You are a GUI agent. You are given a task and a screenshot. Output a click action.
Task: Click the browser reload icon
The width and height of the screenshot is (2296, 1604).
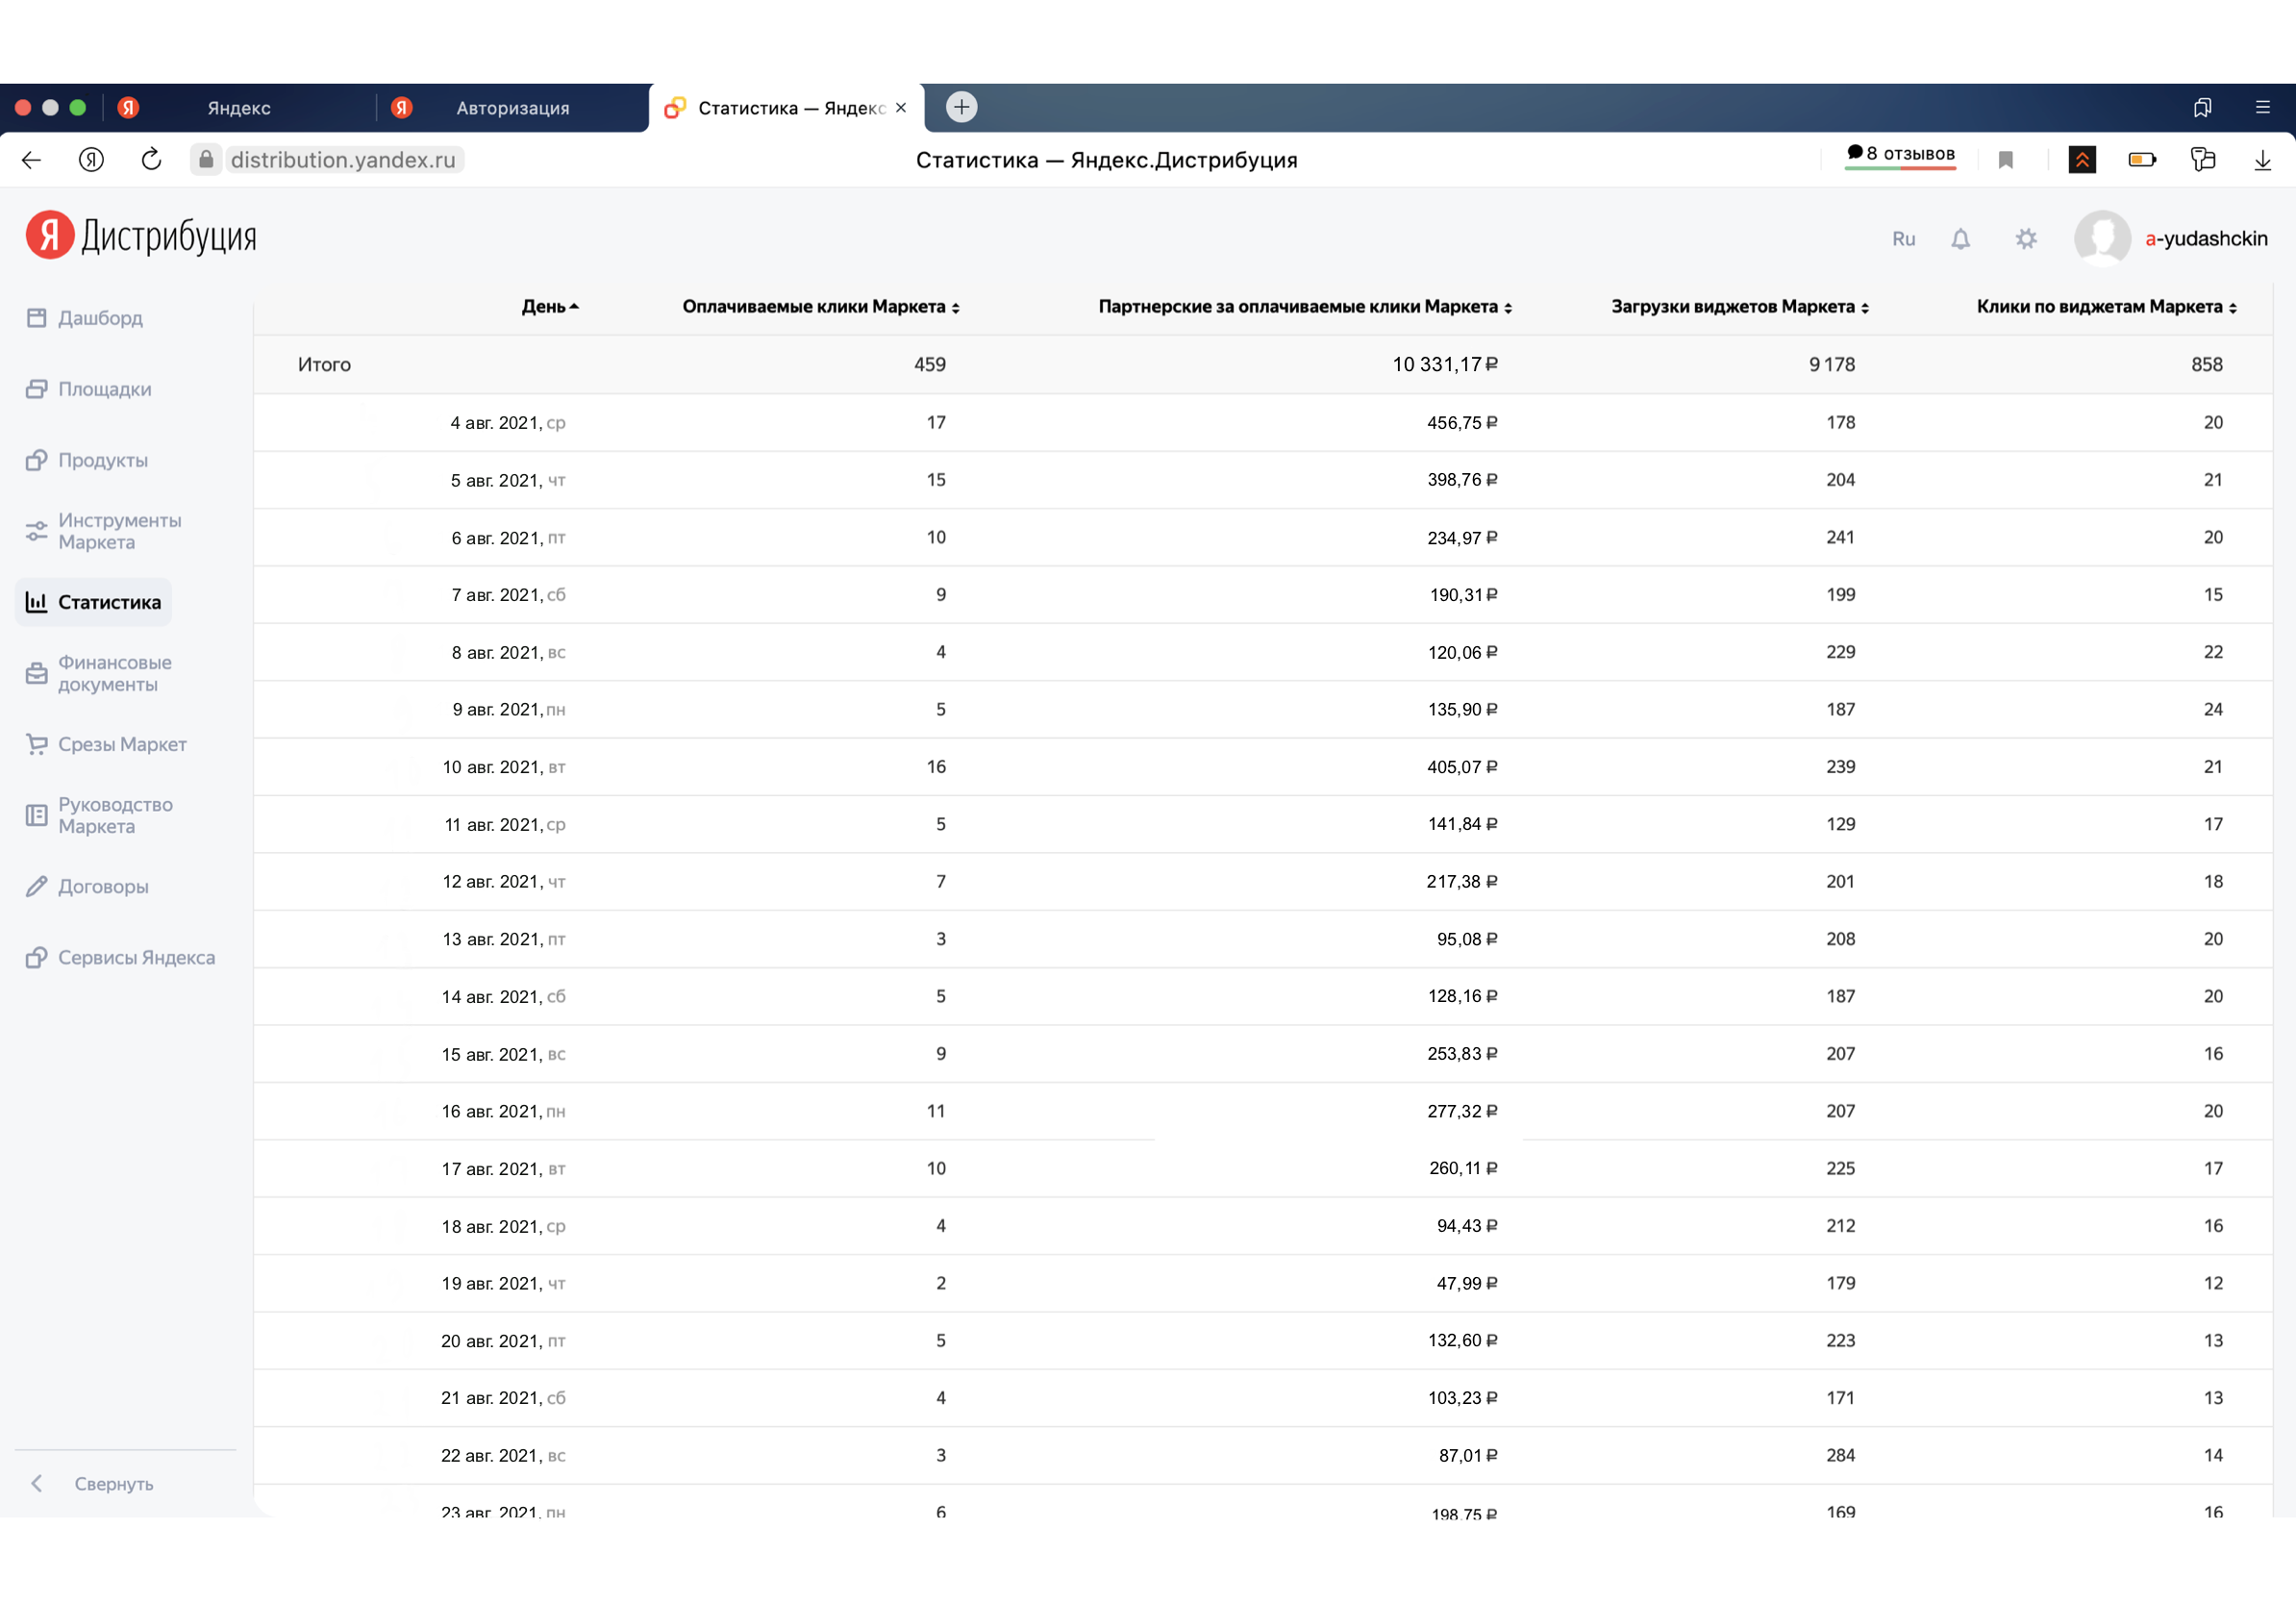coord(151,160)
